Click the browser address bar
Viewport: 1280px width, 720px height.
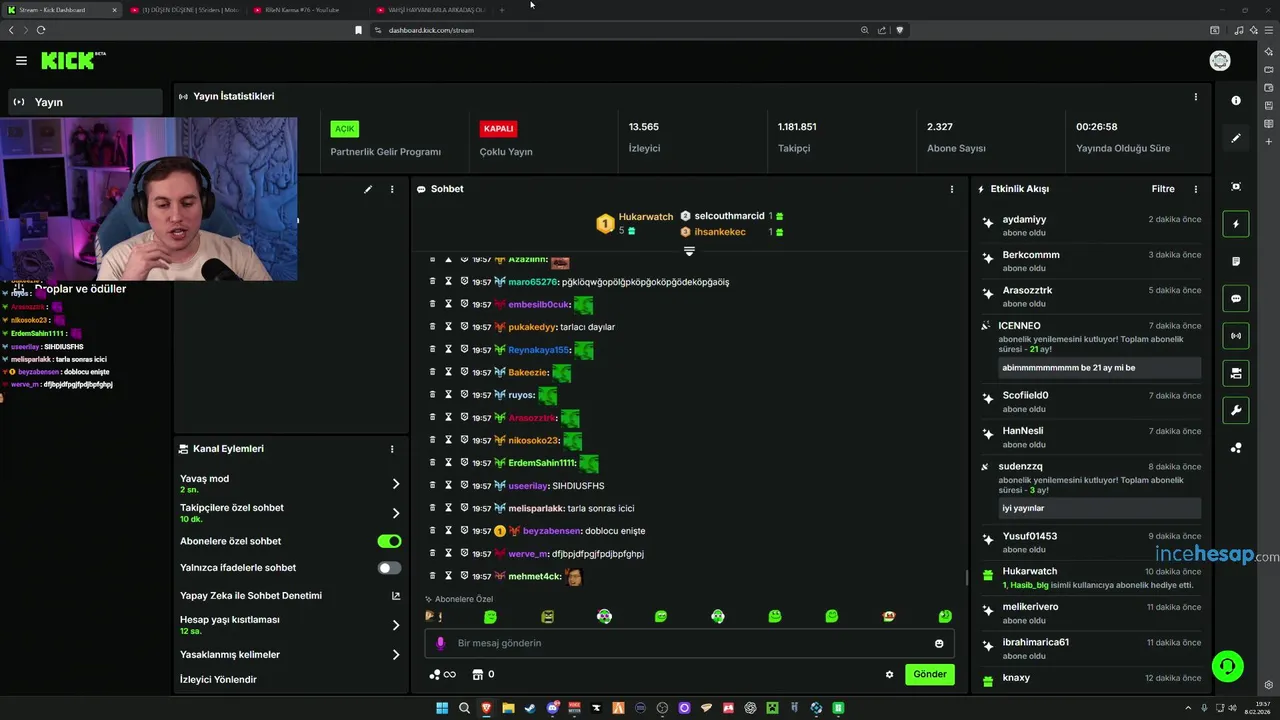620,30
